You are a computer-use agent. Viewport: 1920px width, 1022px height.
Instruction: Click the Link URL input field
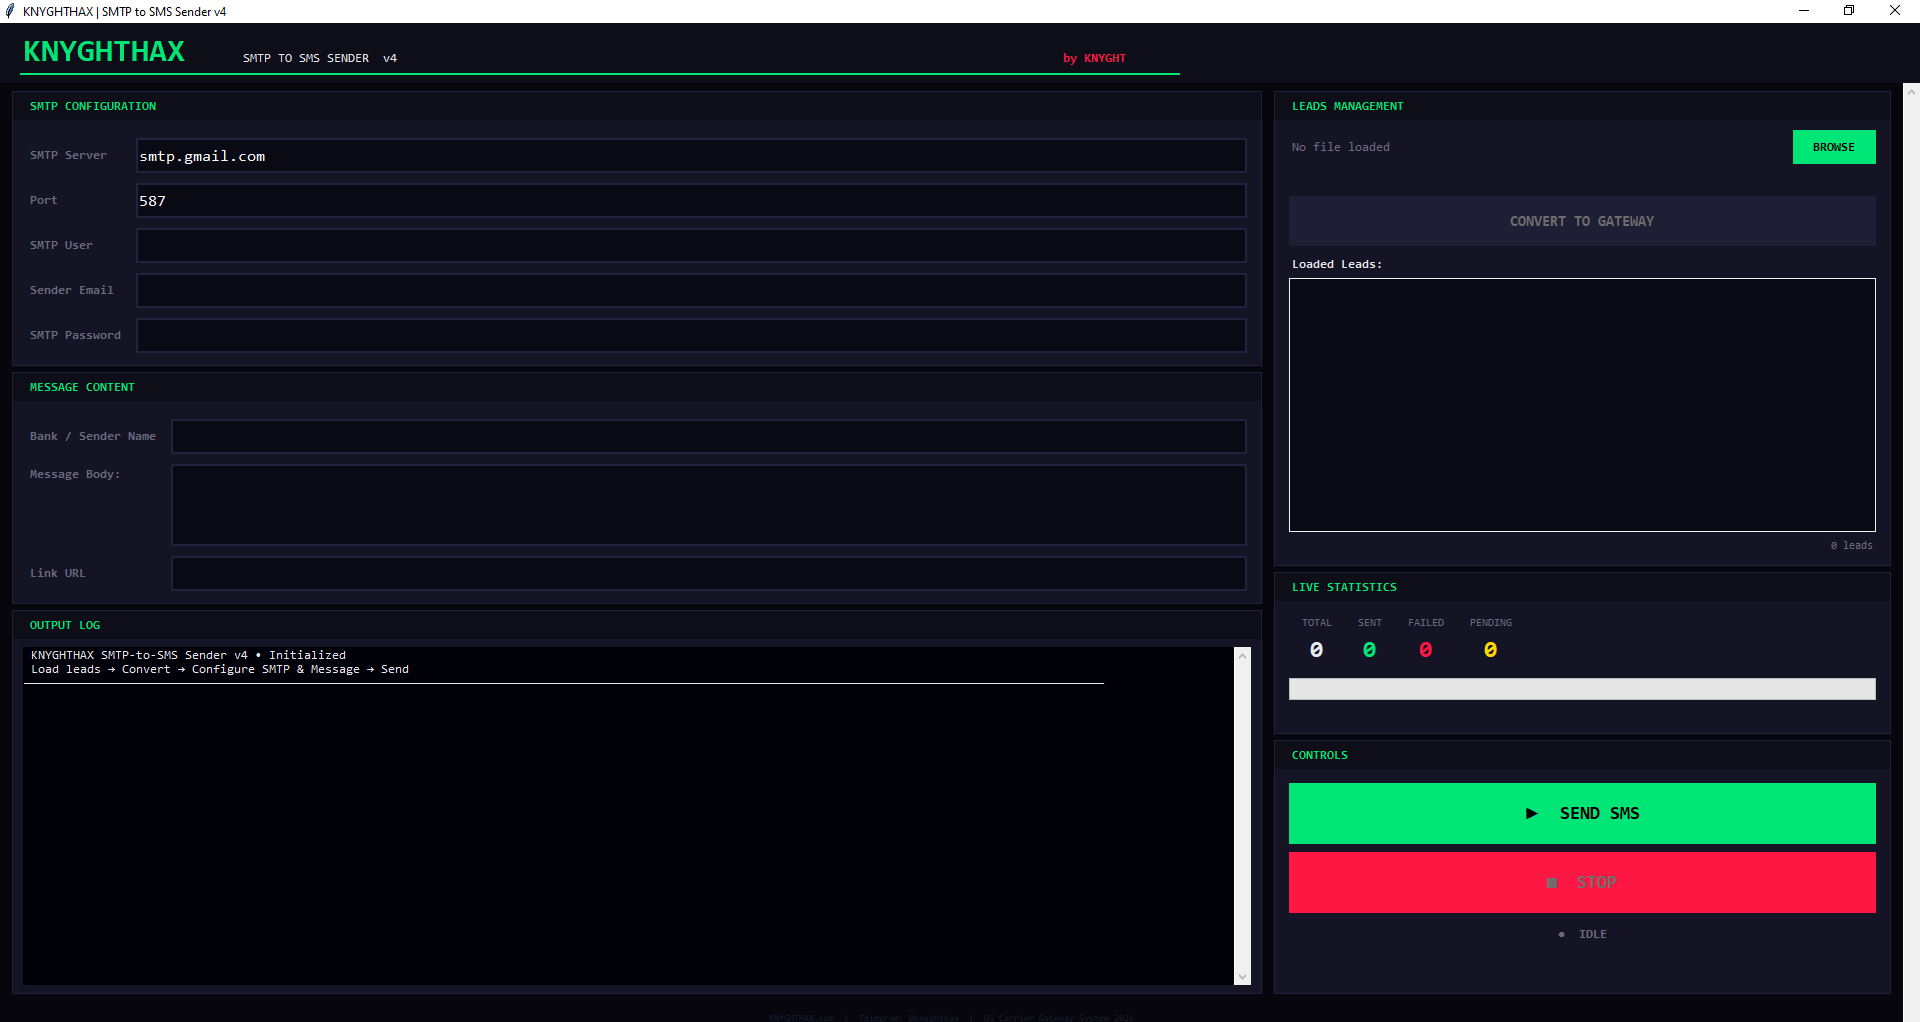pos(709,574)
